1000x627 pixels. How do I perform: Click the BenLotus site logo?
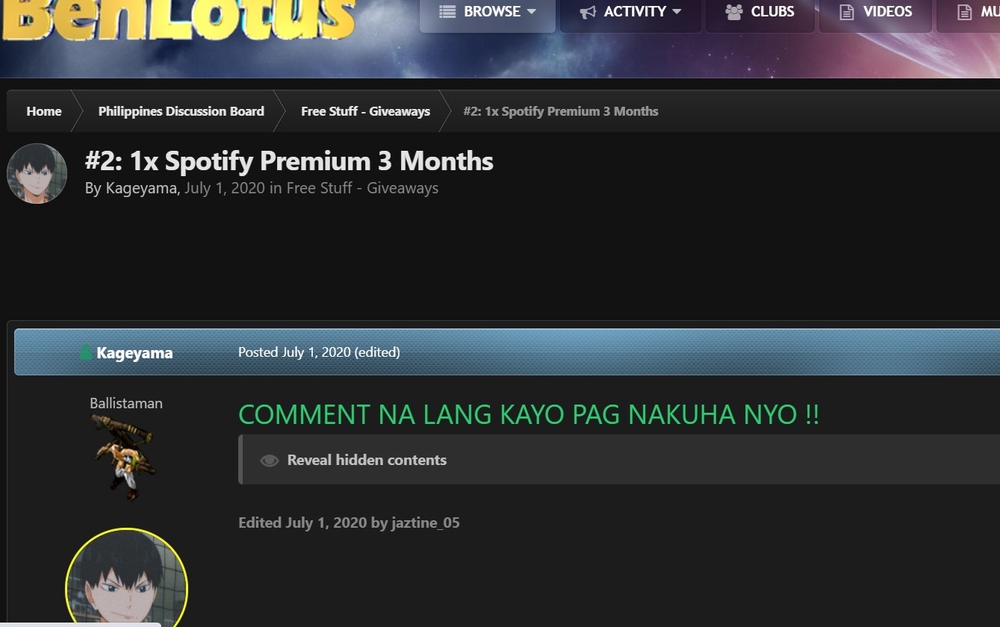point(180,20)
